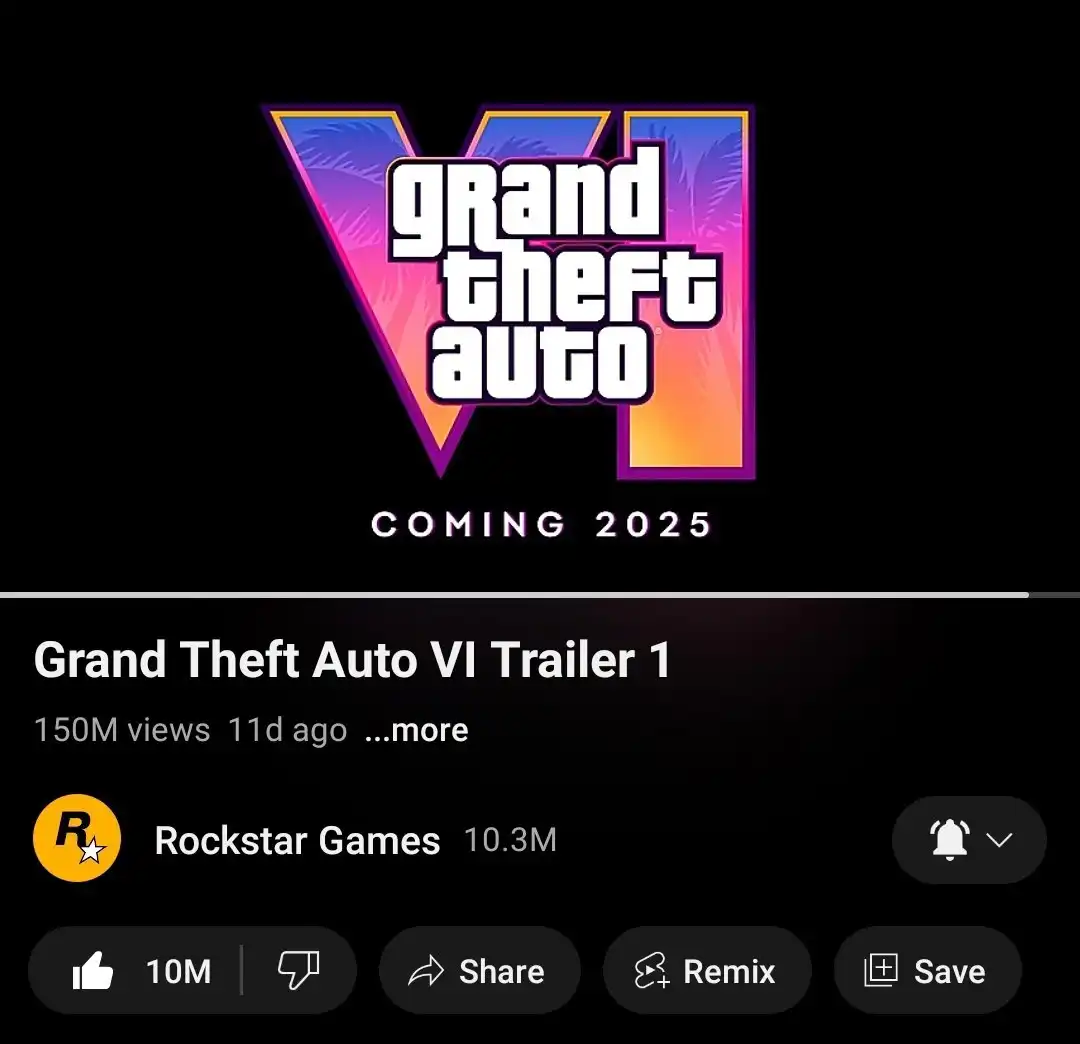
Task: Tap the Share arrow icon
Action: (x=426, y=971)
